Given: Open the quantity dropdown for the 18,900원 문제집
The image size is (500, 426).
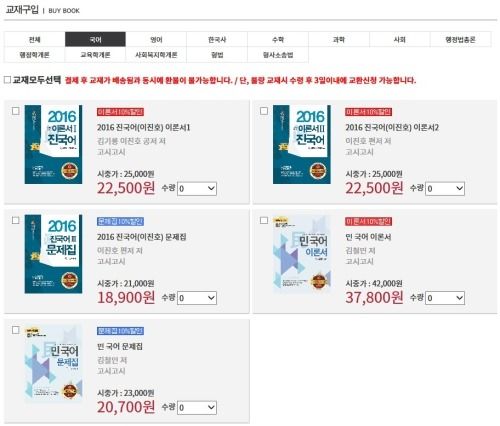Looking at the screenshot, I should pyautogui.click(x=197, y=298).
